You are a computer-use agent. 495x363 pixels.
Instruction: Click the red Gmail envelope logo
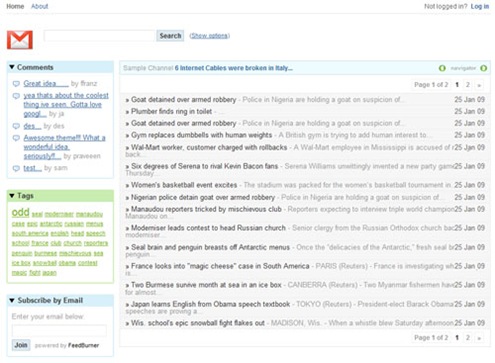coord(20,40)
